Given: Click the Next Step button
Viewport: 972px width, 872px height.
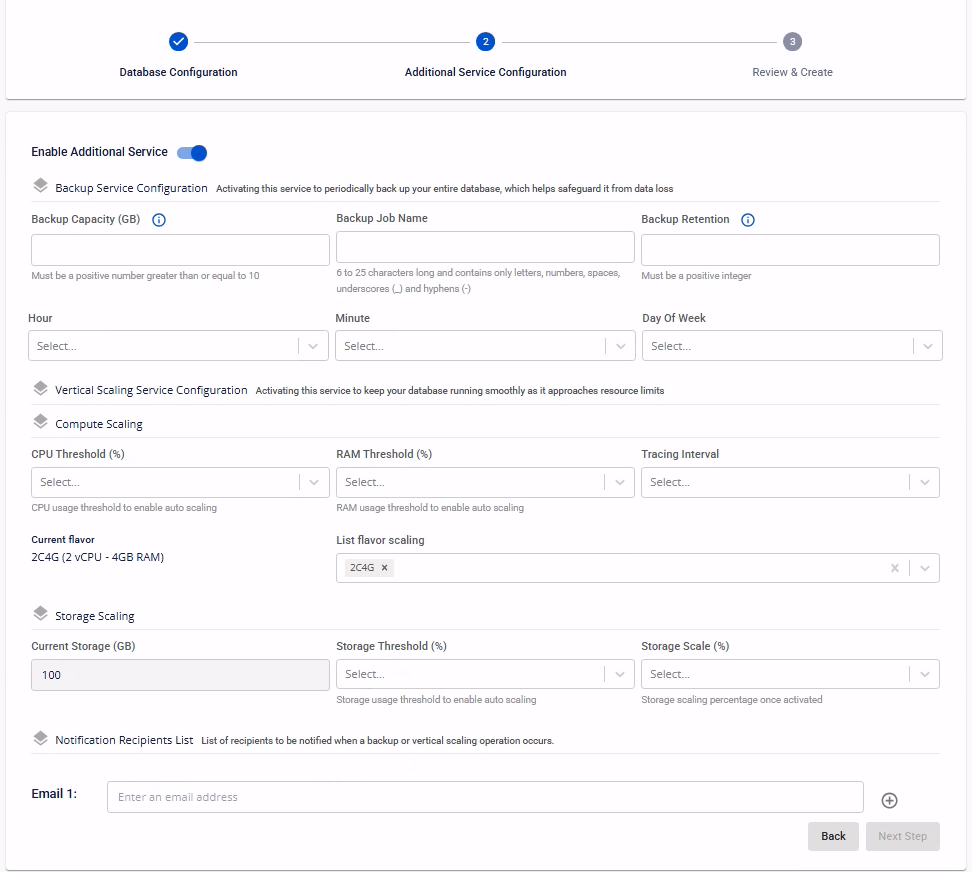Looking at the screenshot, I should click(902, 836).
